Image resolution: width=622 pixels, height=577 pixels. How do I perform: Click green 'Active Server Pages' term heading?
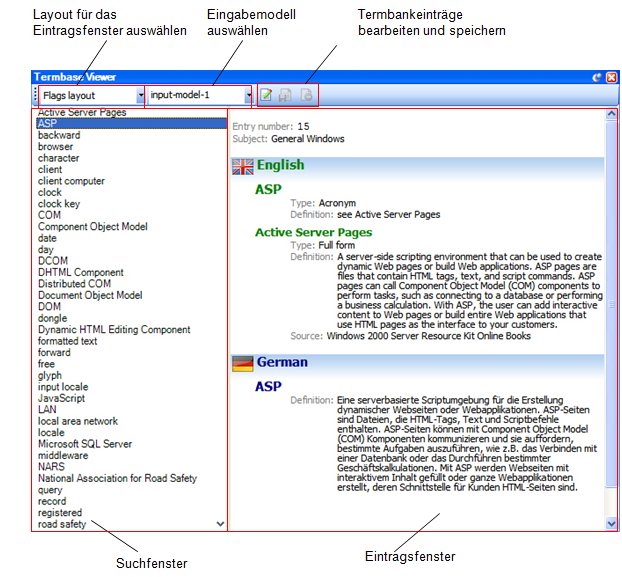(x=313, y=233)
